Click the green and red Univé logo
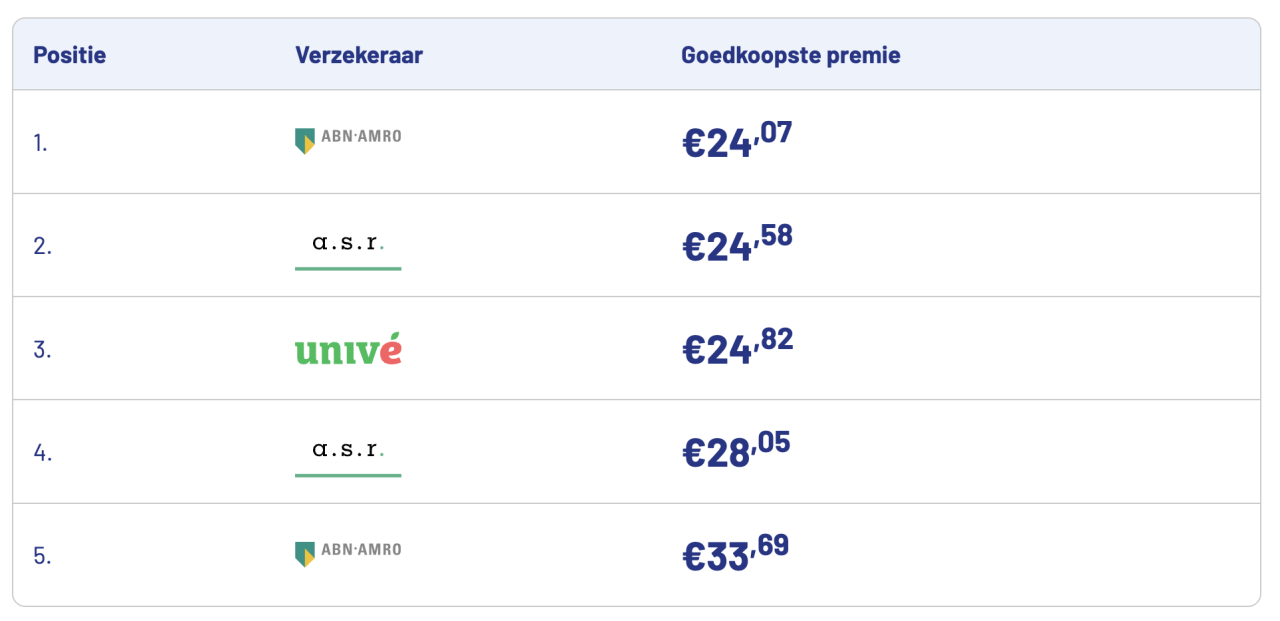Viewport: 1280px width, 621px height. [x=348, y=350]
